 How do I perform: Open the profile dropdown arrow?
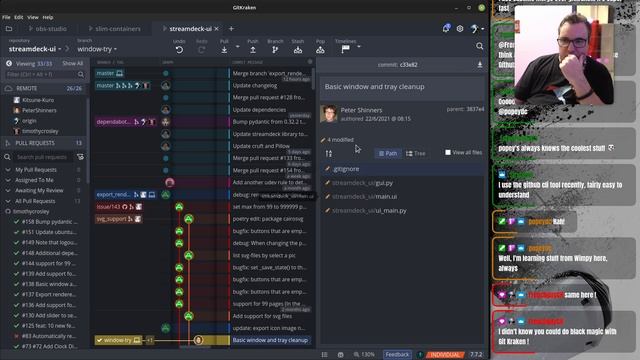[482, 29]
